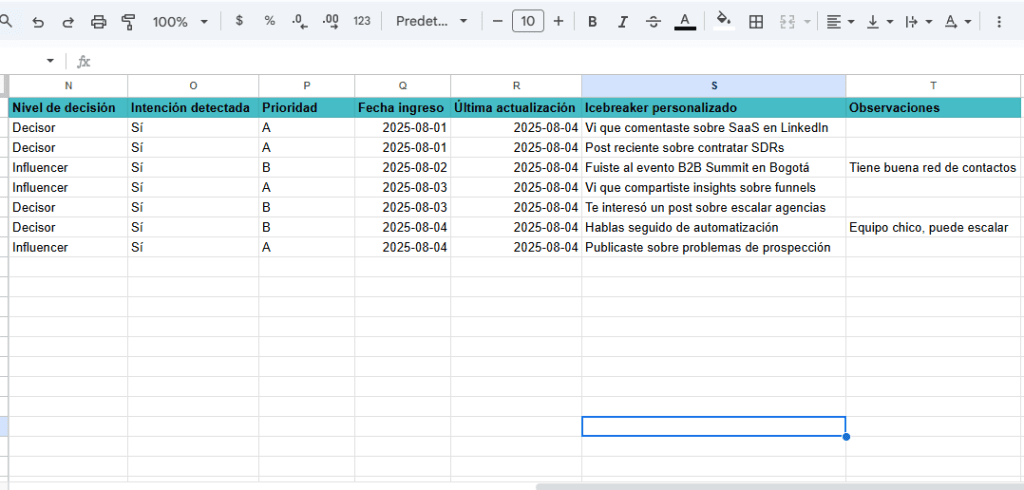1024x490 pixels.
Task: Select column T header
Action: click(x=933, y=86)
